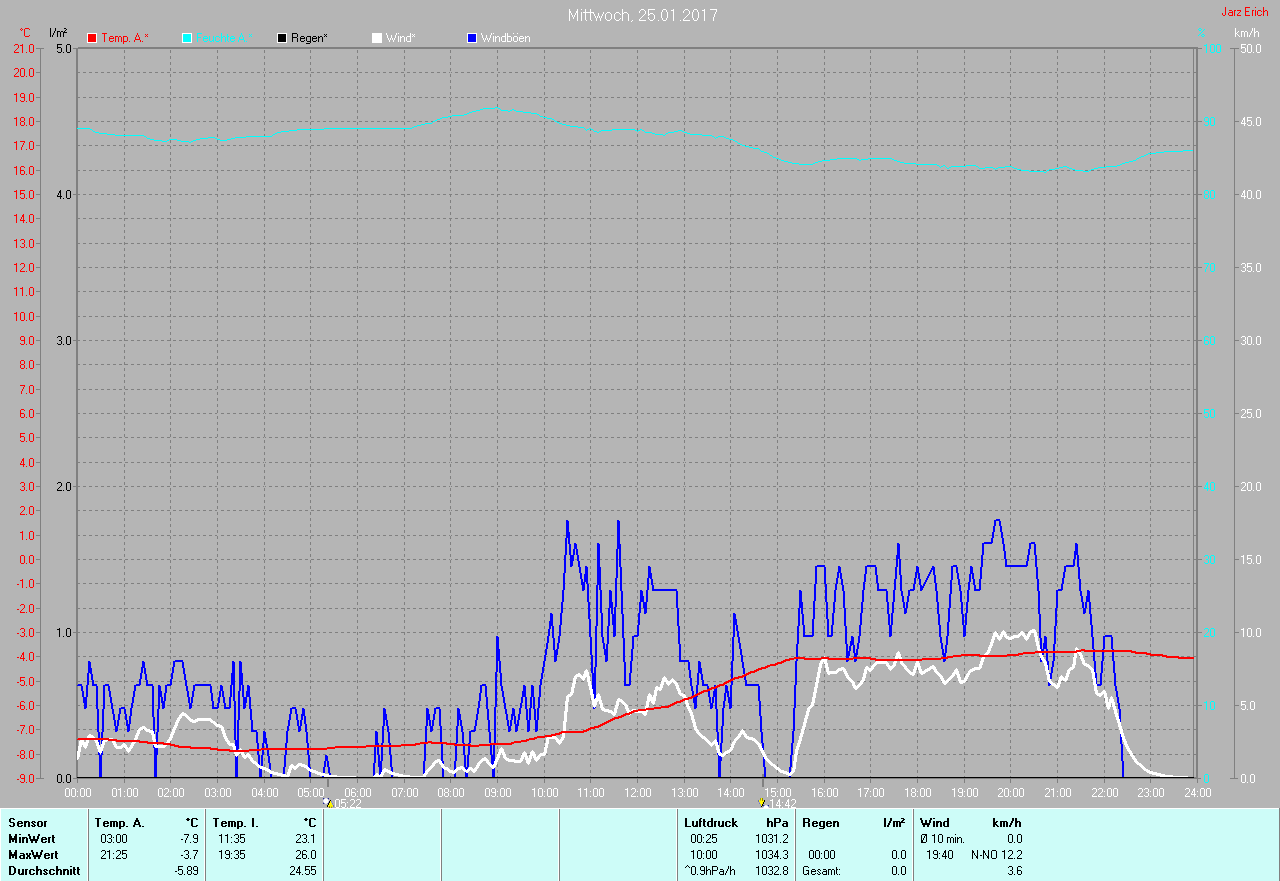
Task: Click the 'Regen*' legend label
Action: [309, 38]
